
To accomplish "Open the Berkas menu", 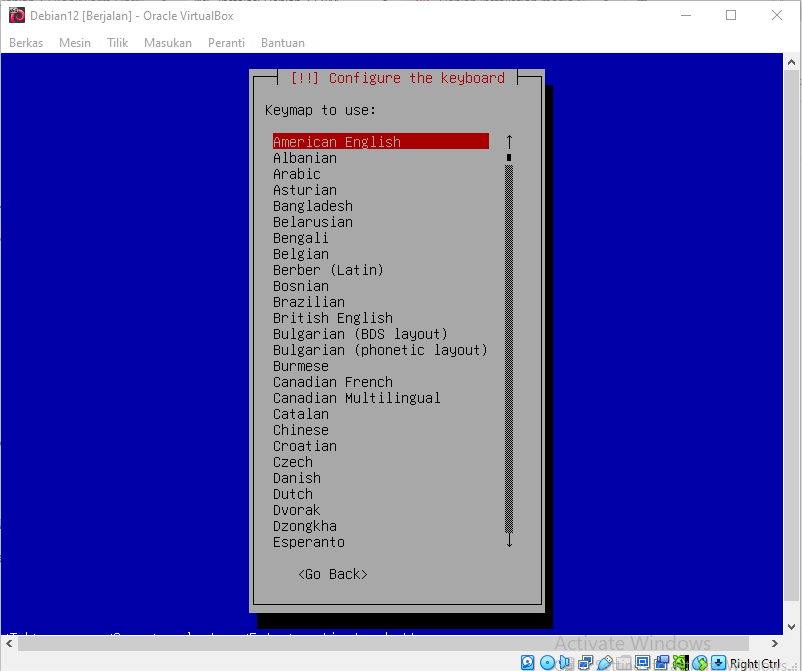I will [26, 43].
